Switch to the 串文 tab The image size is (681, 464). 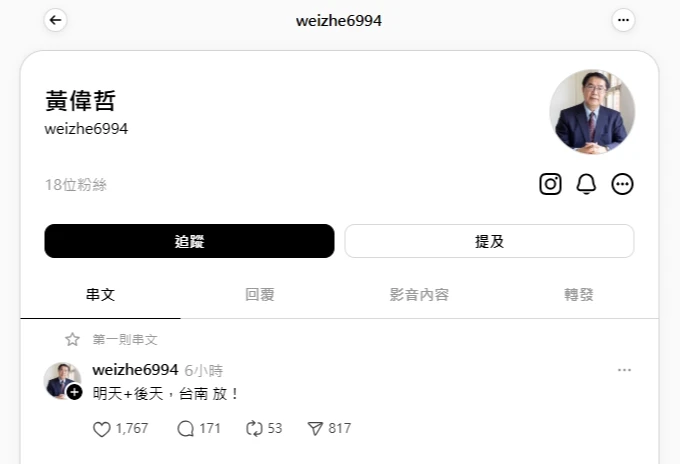pyautogui.click(x=100, y=295)
